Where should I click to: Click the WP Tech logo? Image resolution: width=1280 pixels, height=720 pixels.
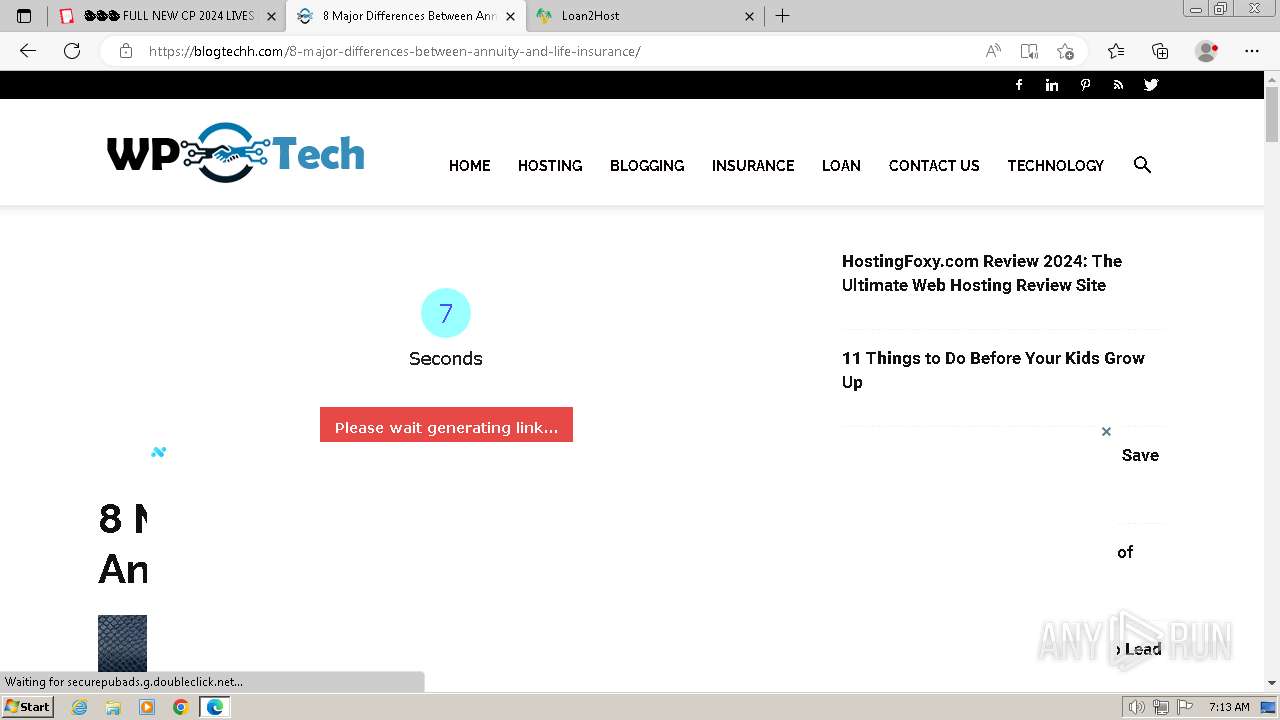[x=236, y=153]
